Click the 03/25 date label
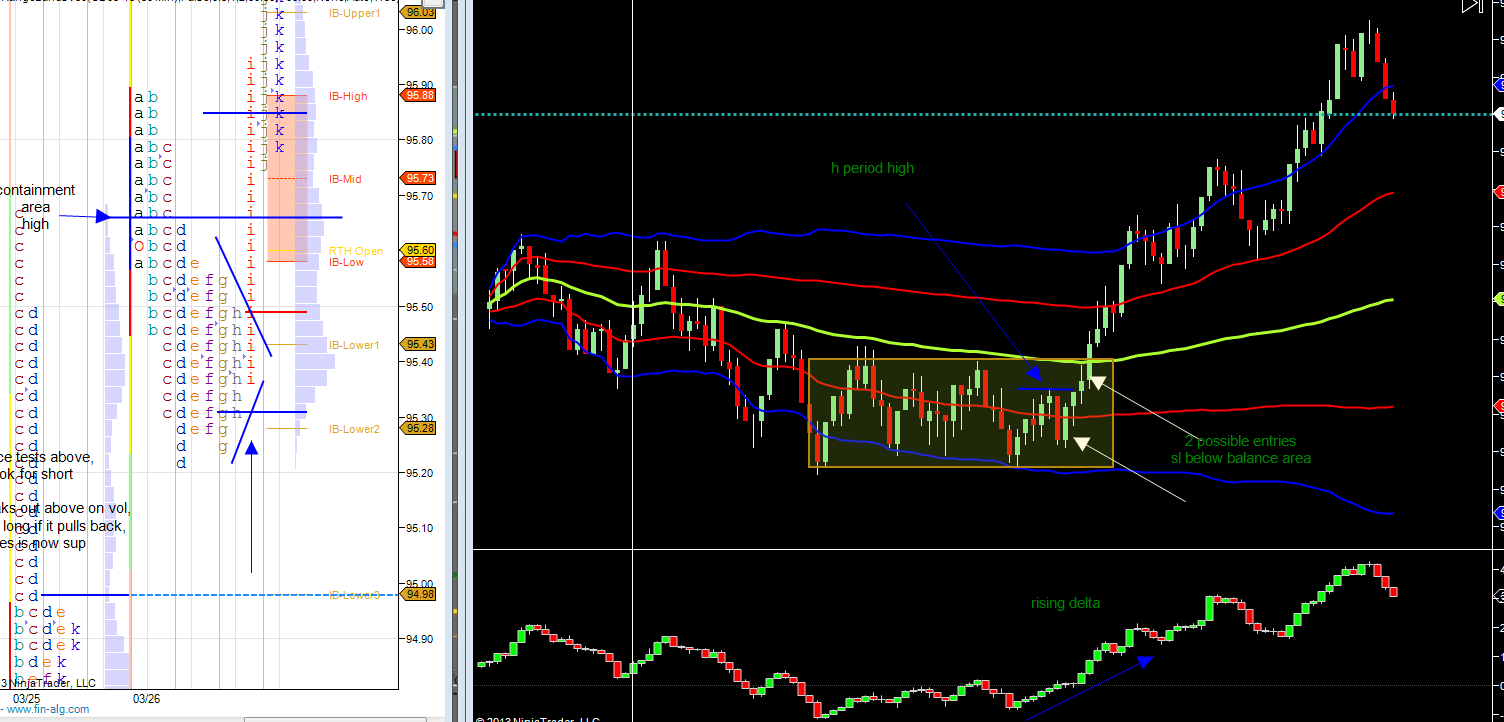 26,697
